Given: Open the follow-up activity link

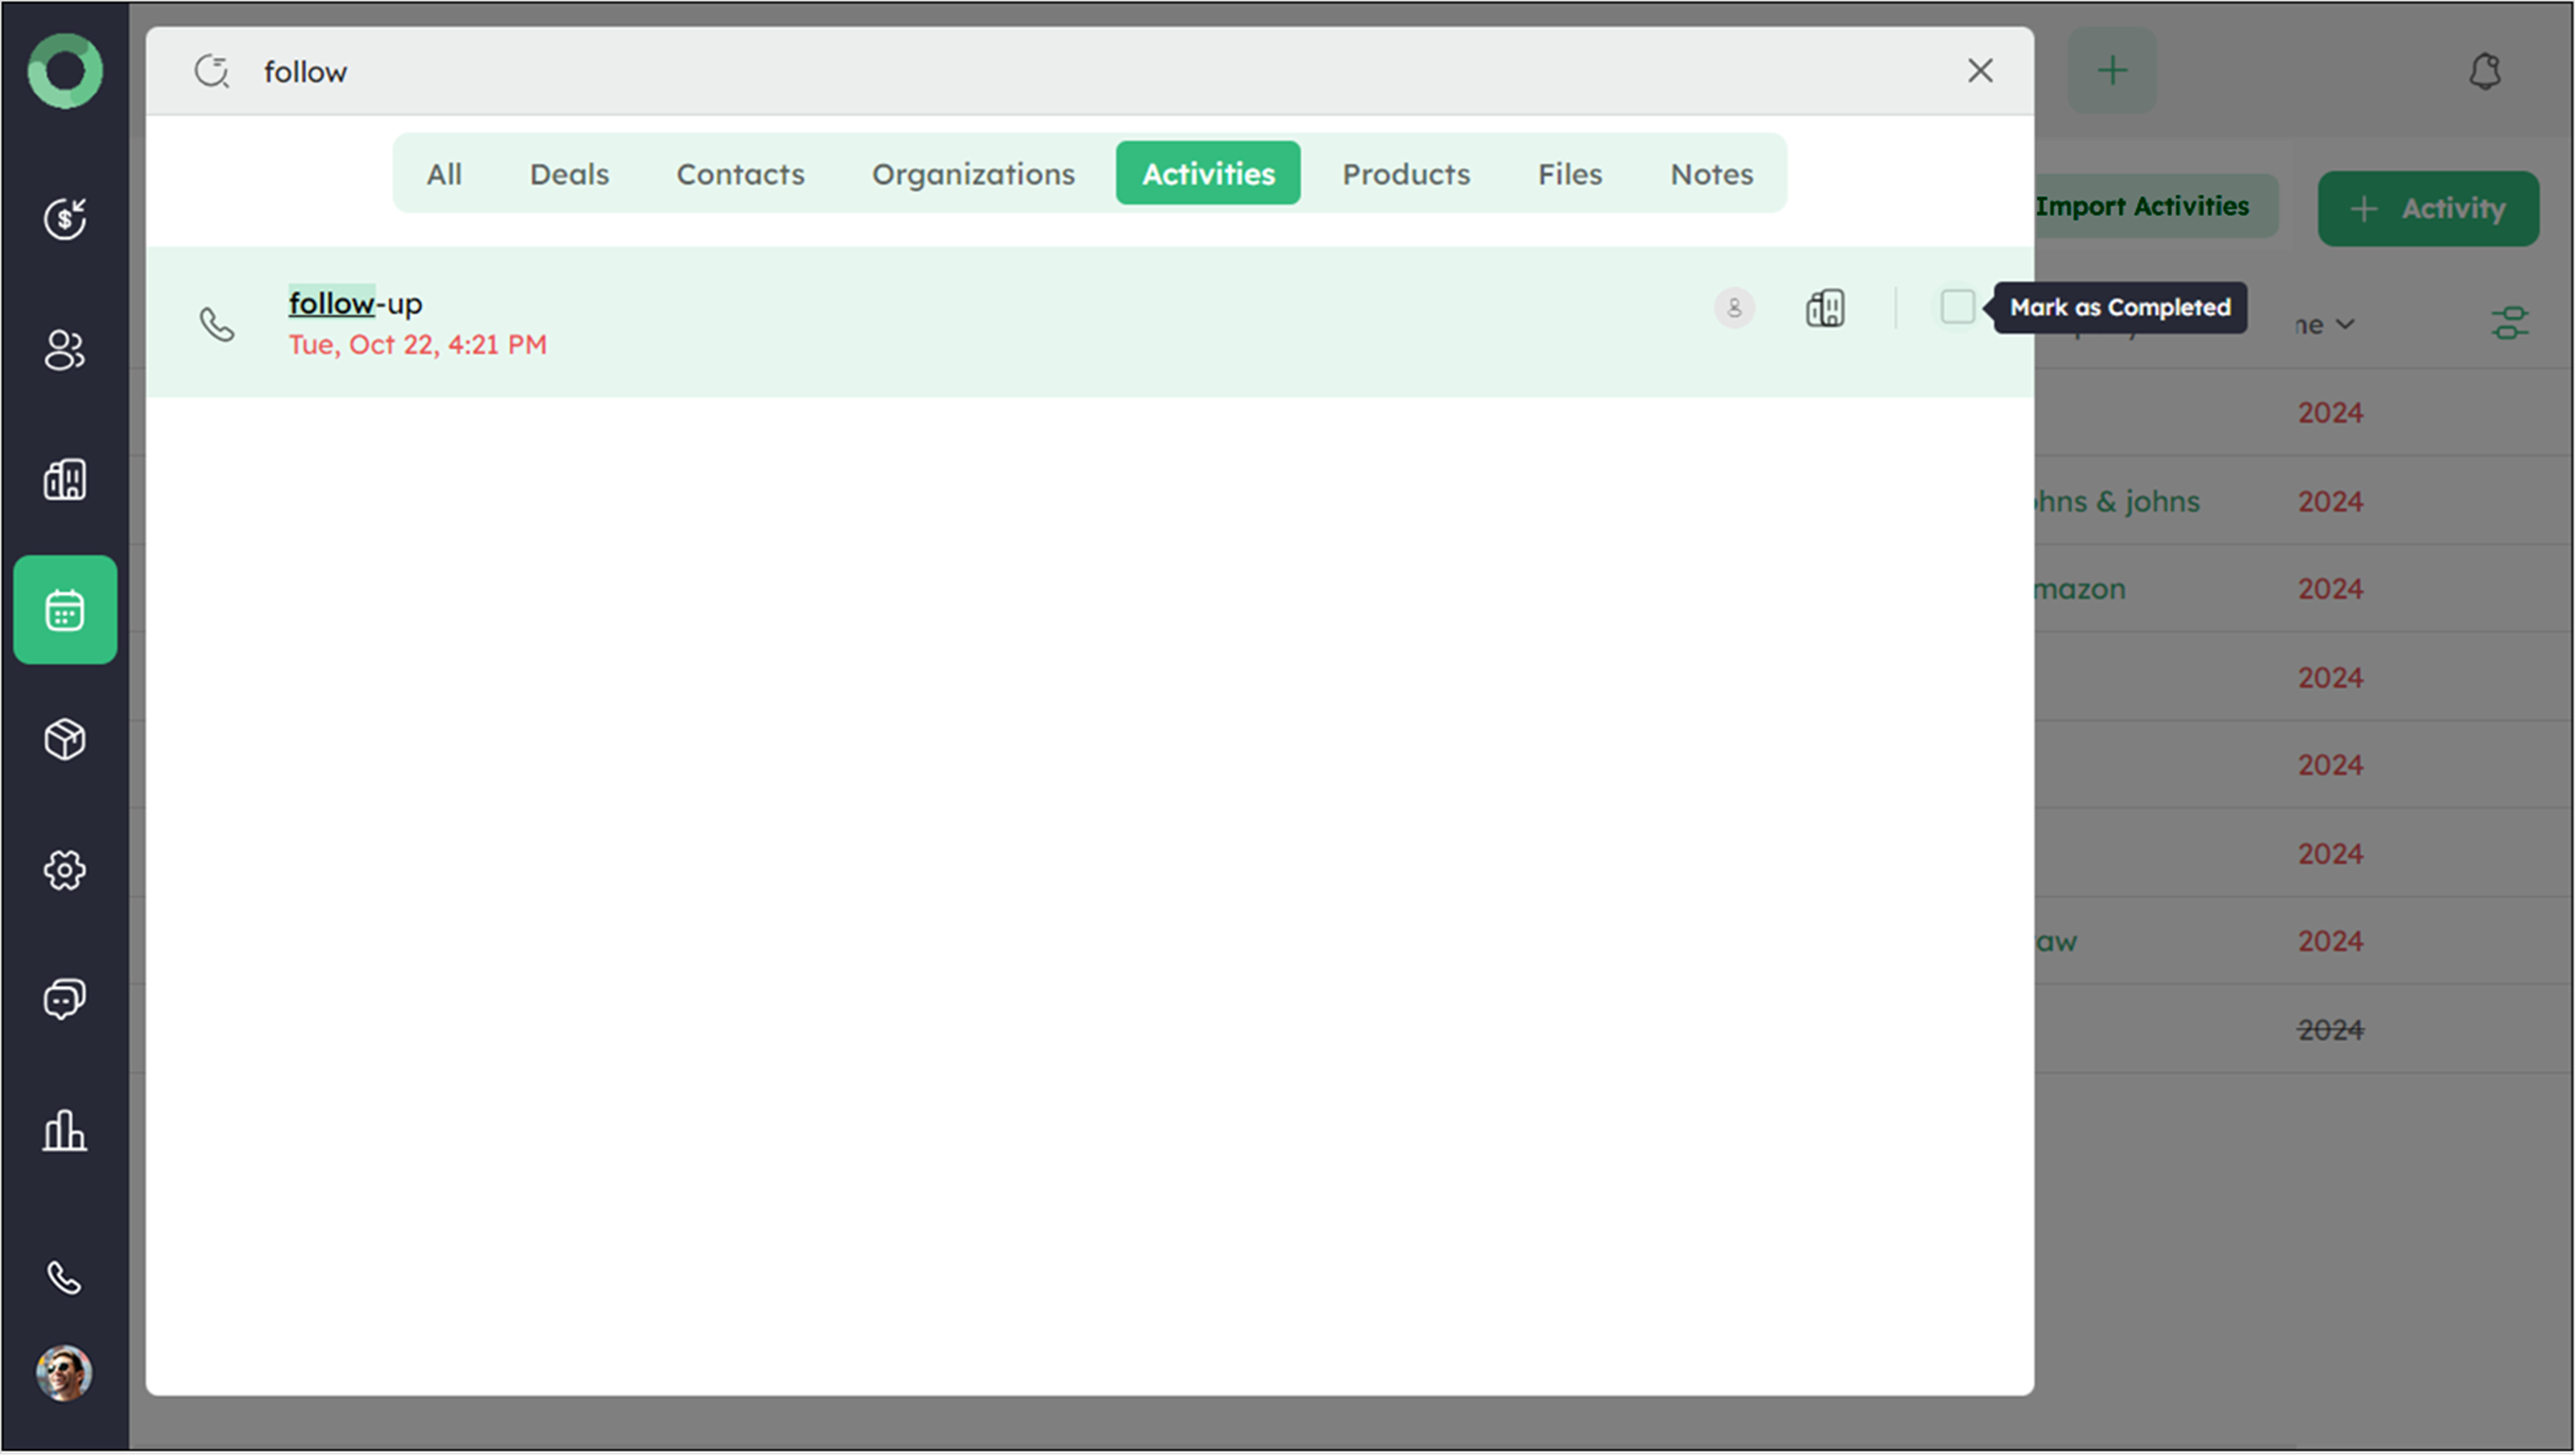Looking at the screenshot, I should [x=355, y=303].
